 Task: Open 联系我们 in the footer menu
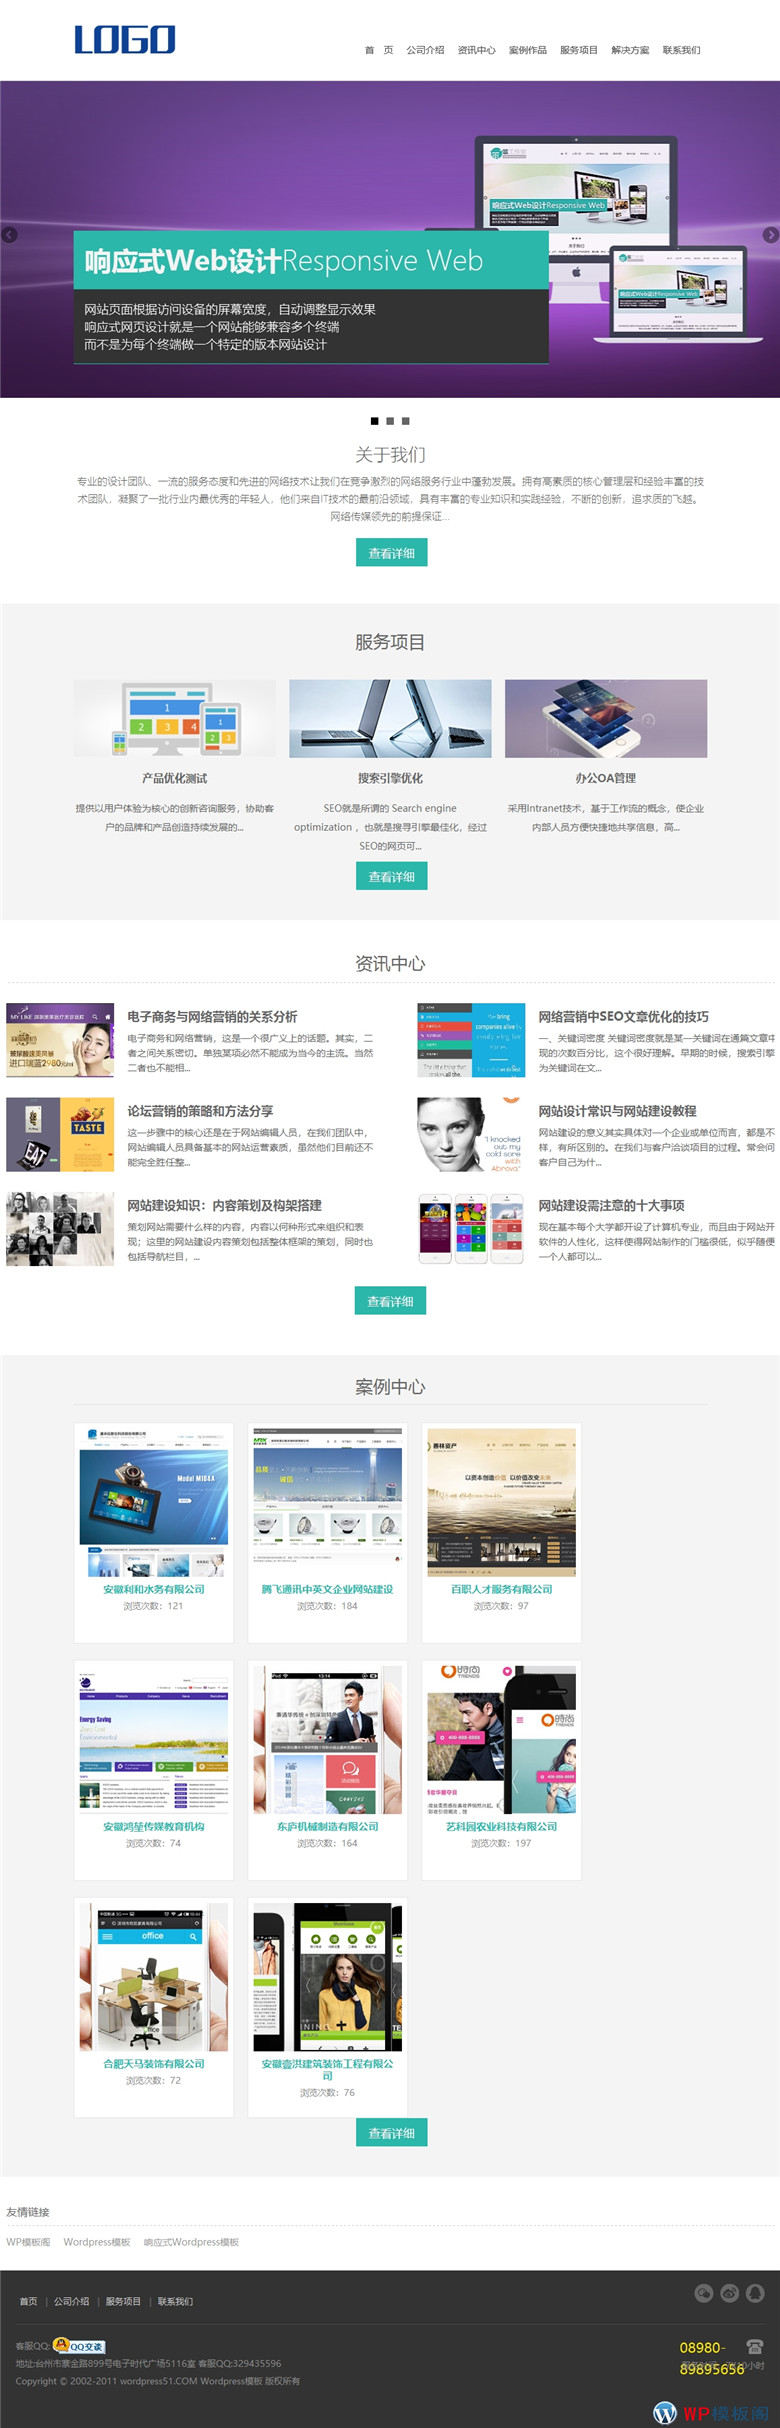tap(175, 2301)
